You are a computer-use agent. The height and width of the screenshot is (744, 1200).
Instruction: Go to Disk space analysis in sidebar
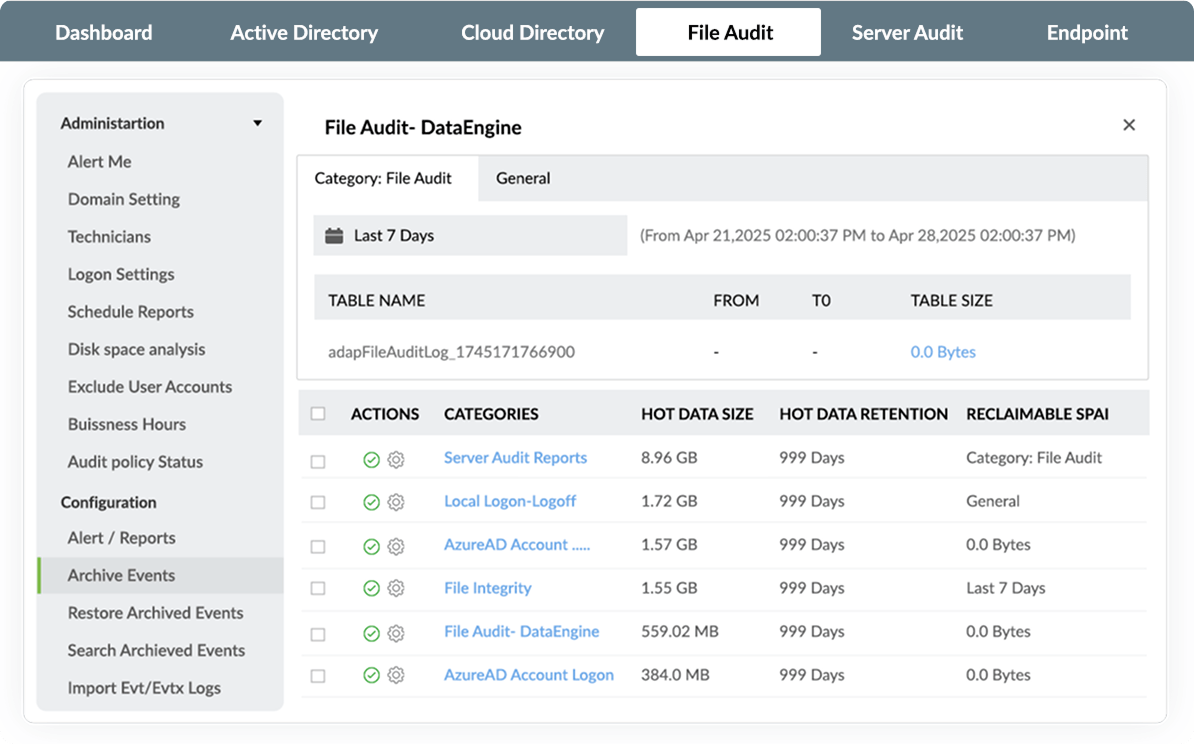coord(136,349)
